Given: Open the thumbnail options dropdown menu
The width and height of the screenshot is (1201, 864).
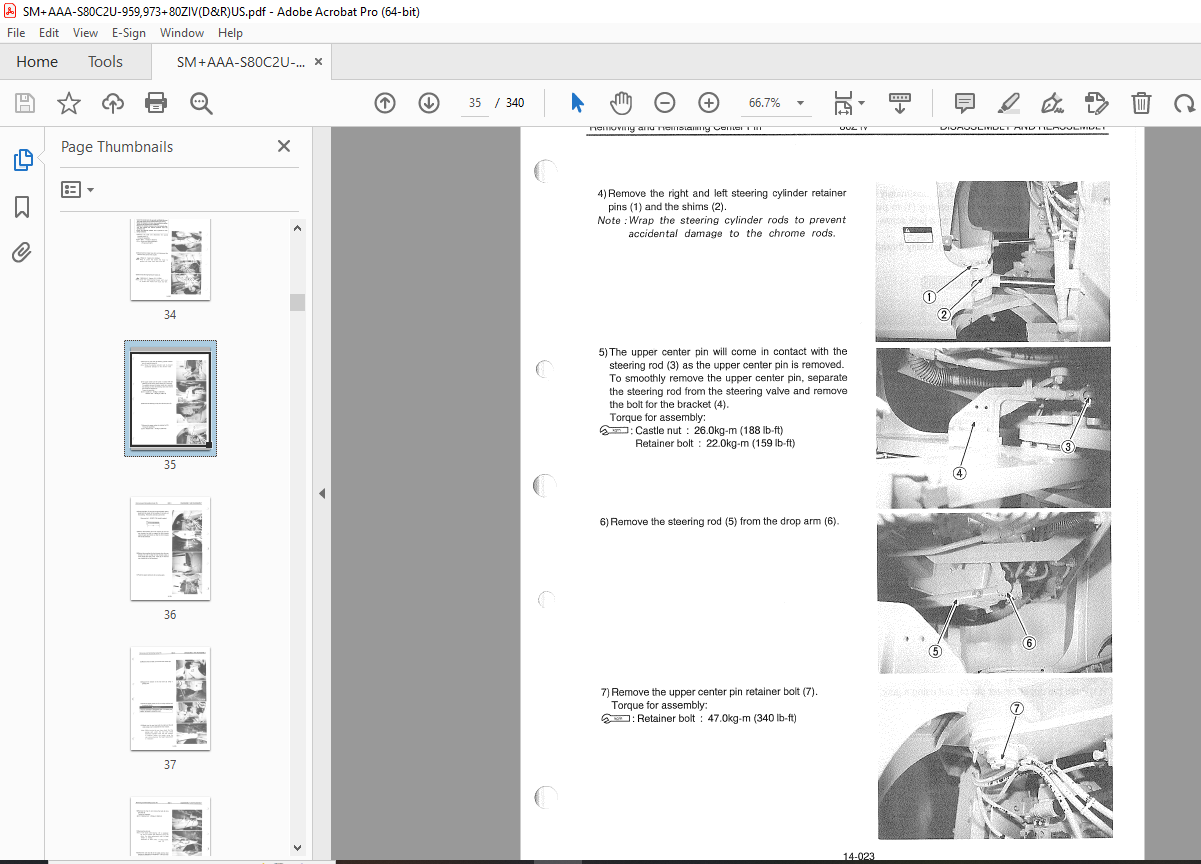Looking at the screenshot, I should 77,189.
